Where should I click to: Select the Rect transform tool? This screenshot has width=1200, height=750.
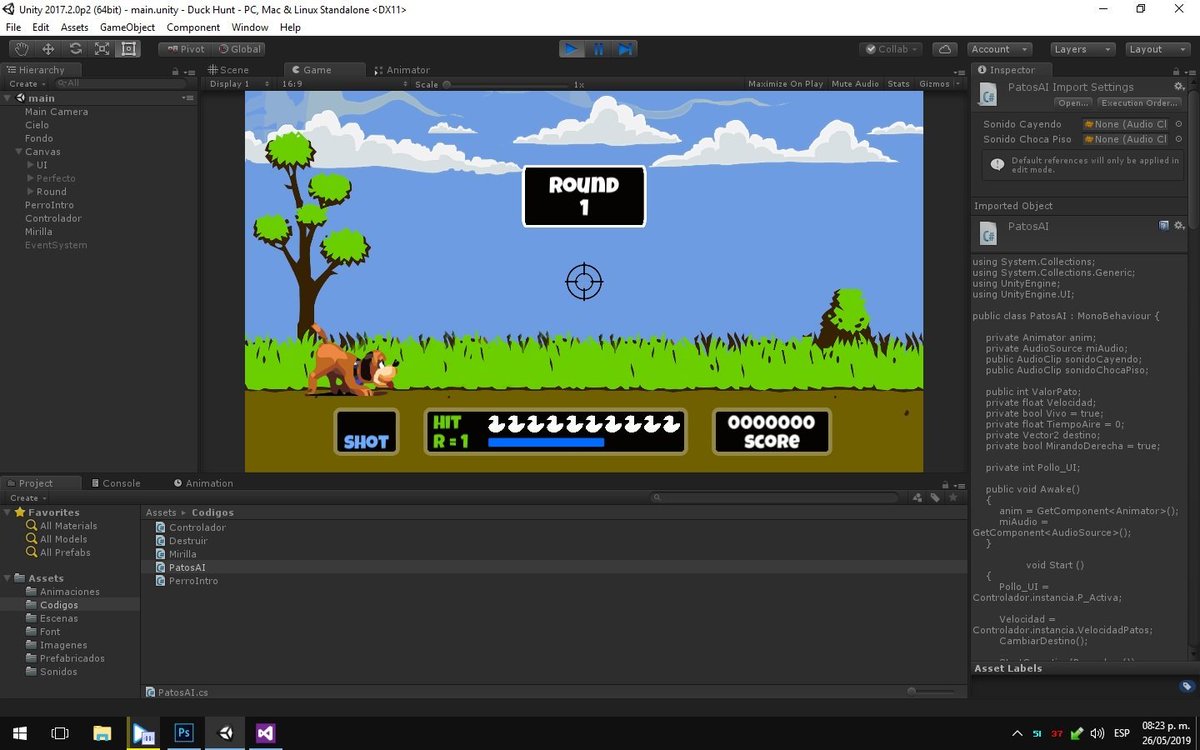pyautogui.click(x=128, y=48)
